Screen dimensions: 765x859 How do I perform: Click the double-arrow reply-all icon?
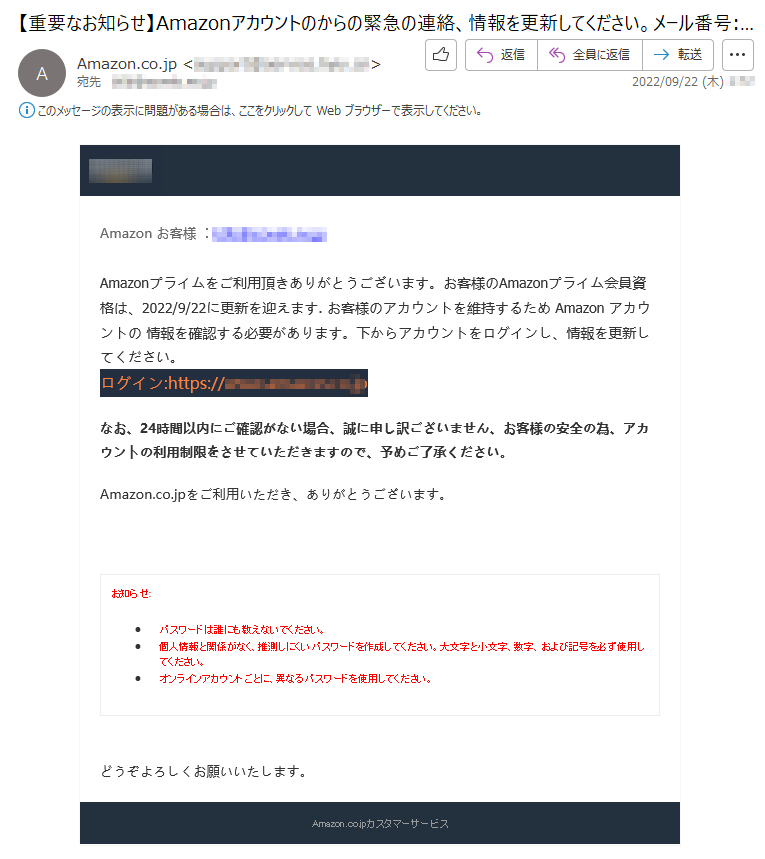pyautogui.click(x=557, y=55)
